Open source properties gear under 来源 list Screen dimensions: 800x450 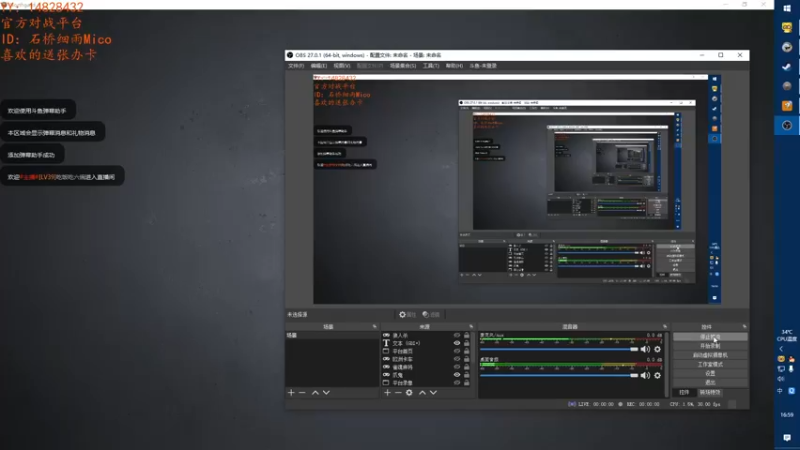tap(409, 393)
